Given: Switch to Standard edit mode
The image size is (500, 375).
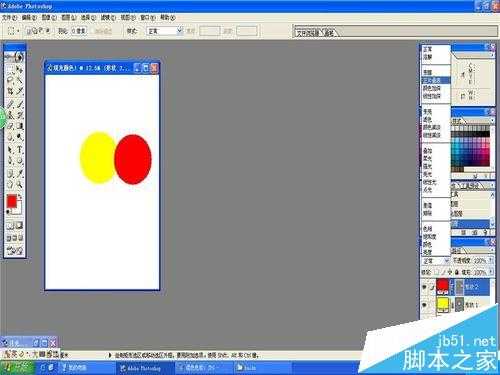Looking at the screenshot, I should pos(10,226).
